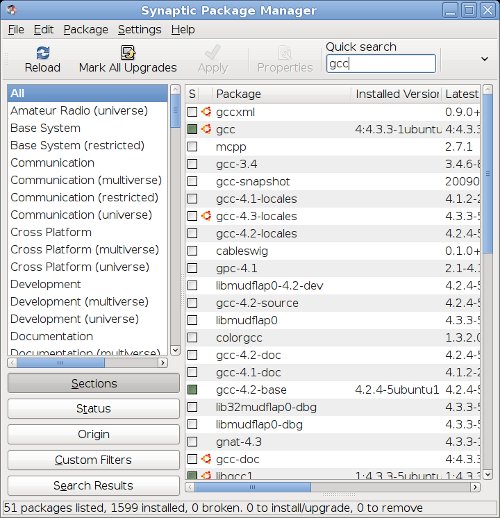500x518 pixels.
Task: Open the Edit menu
Action: click(43, 30)
